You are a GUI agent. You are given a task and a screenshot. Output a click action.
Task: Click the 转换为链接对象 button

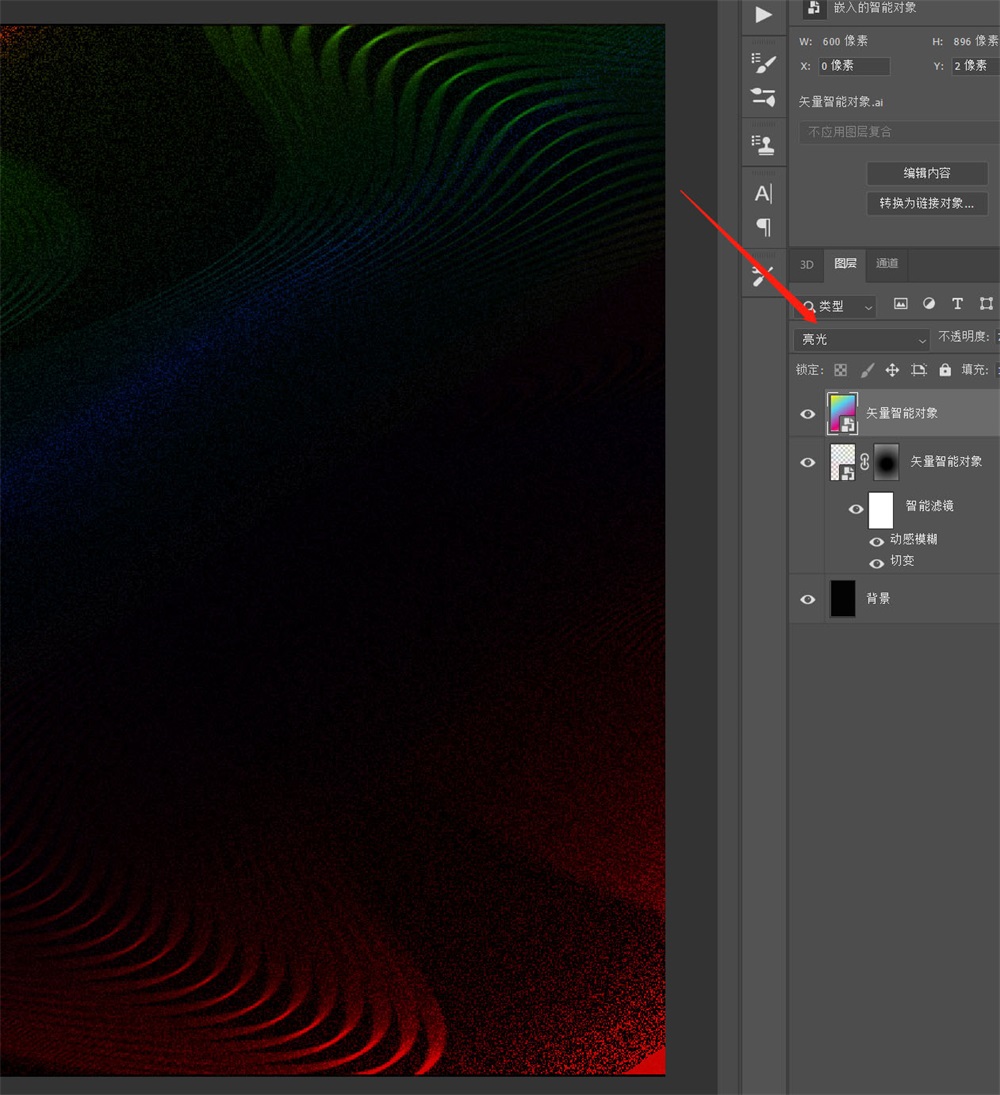927,203
